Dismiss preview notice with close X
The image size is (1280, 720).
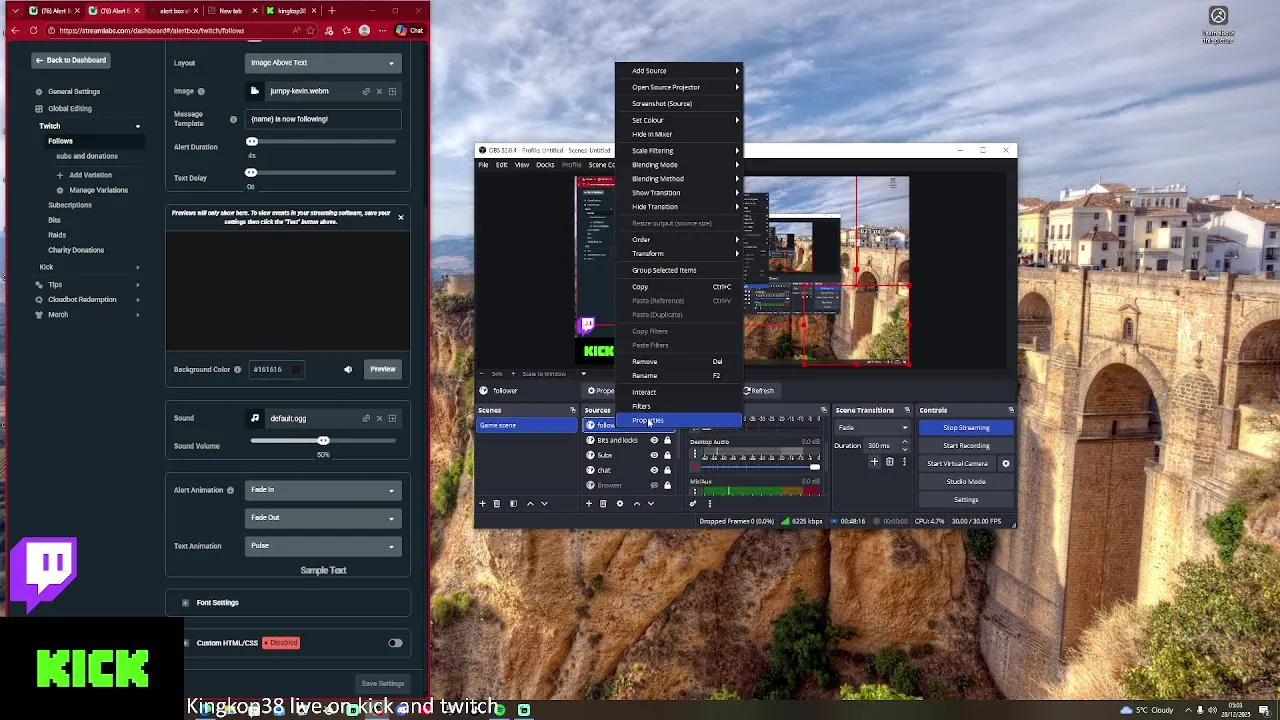click(x=401, y=217)
